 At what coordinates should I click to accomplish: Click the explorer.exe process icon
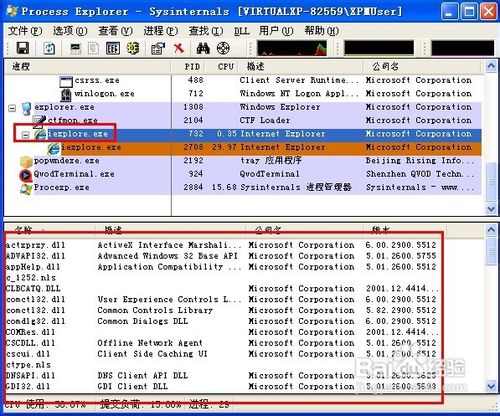pyautogui.click(x=27, y=108)
